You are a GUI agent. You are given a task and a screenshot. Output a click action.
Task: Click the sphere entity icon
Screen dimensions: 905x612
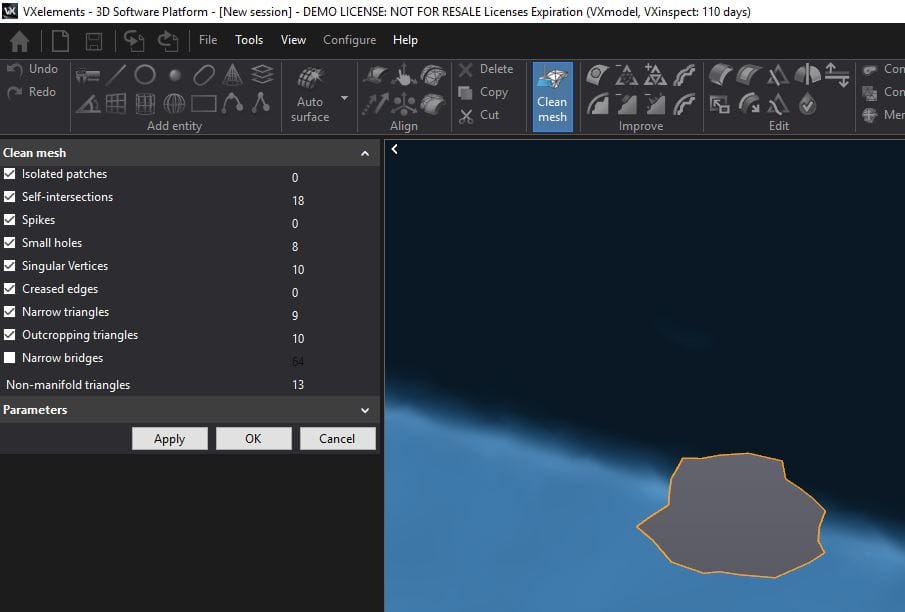point(175,75)
